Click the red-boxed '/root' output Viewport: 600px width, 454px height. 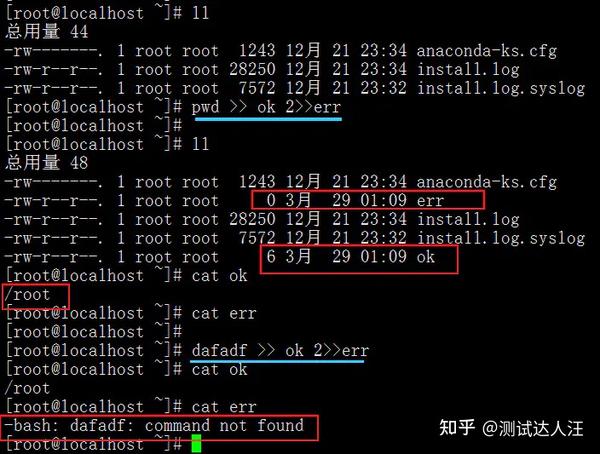(36, 296)
